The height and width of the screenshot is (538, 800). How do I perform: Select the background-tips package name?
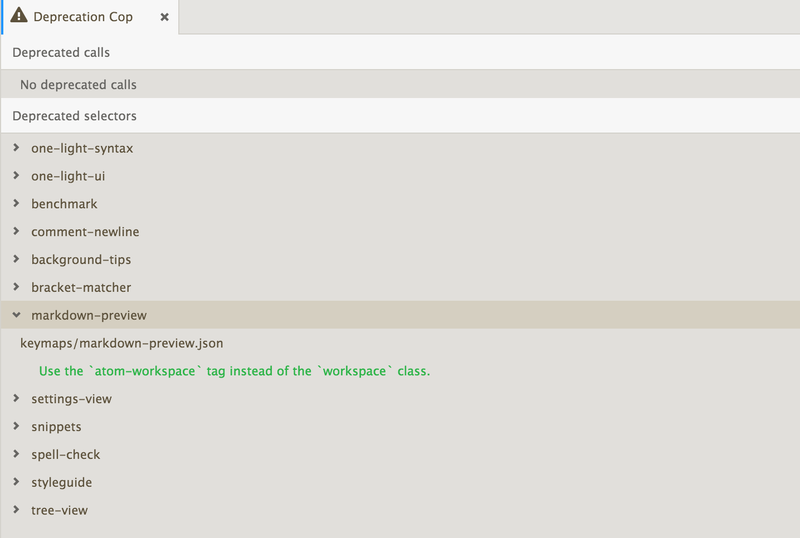(x=81, y=259)
